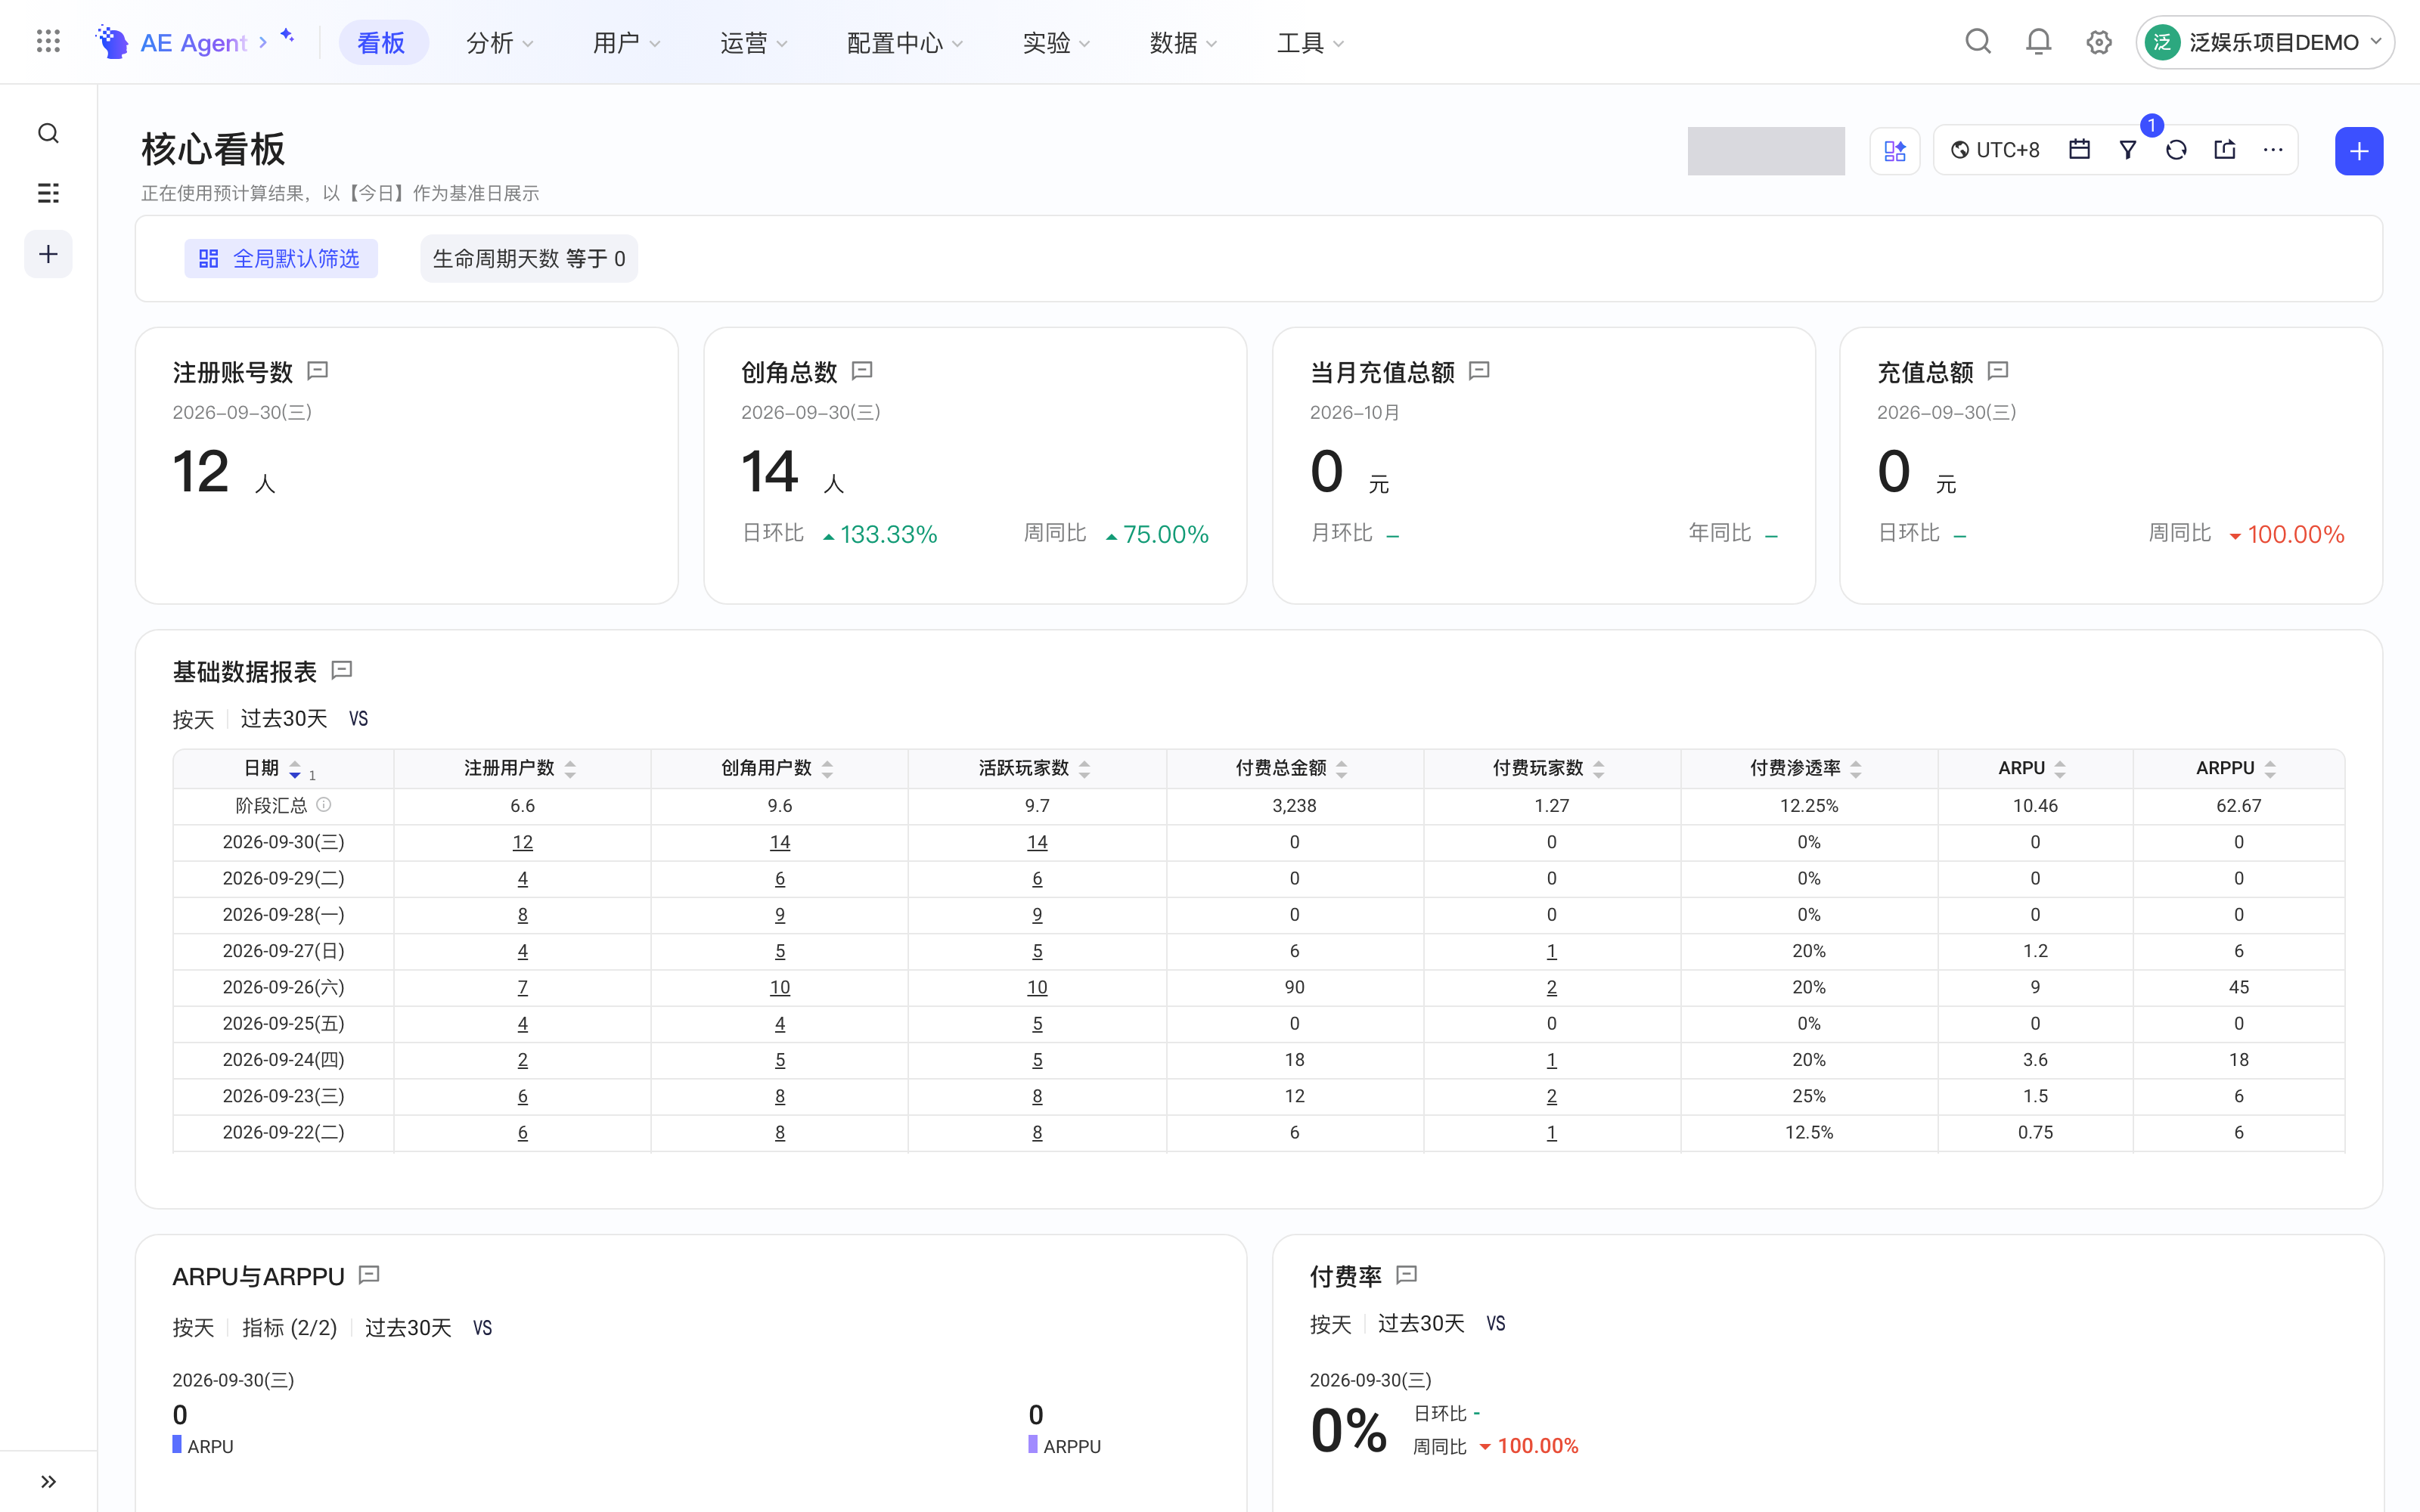Open the calendar date picker icon
The width and height of the screenshot is (2420, 1512).
coord(2079,150)
